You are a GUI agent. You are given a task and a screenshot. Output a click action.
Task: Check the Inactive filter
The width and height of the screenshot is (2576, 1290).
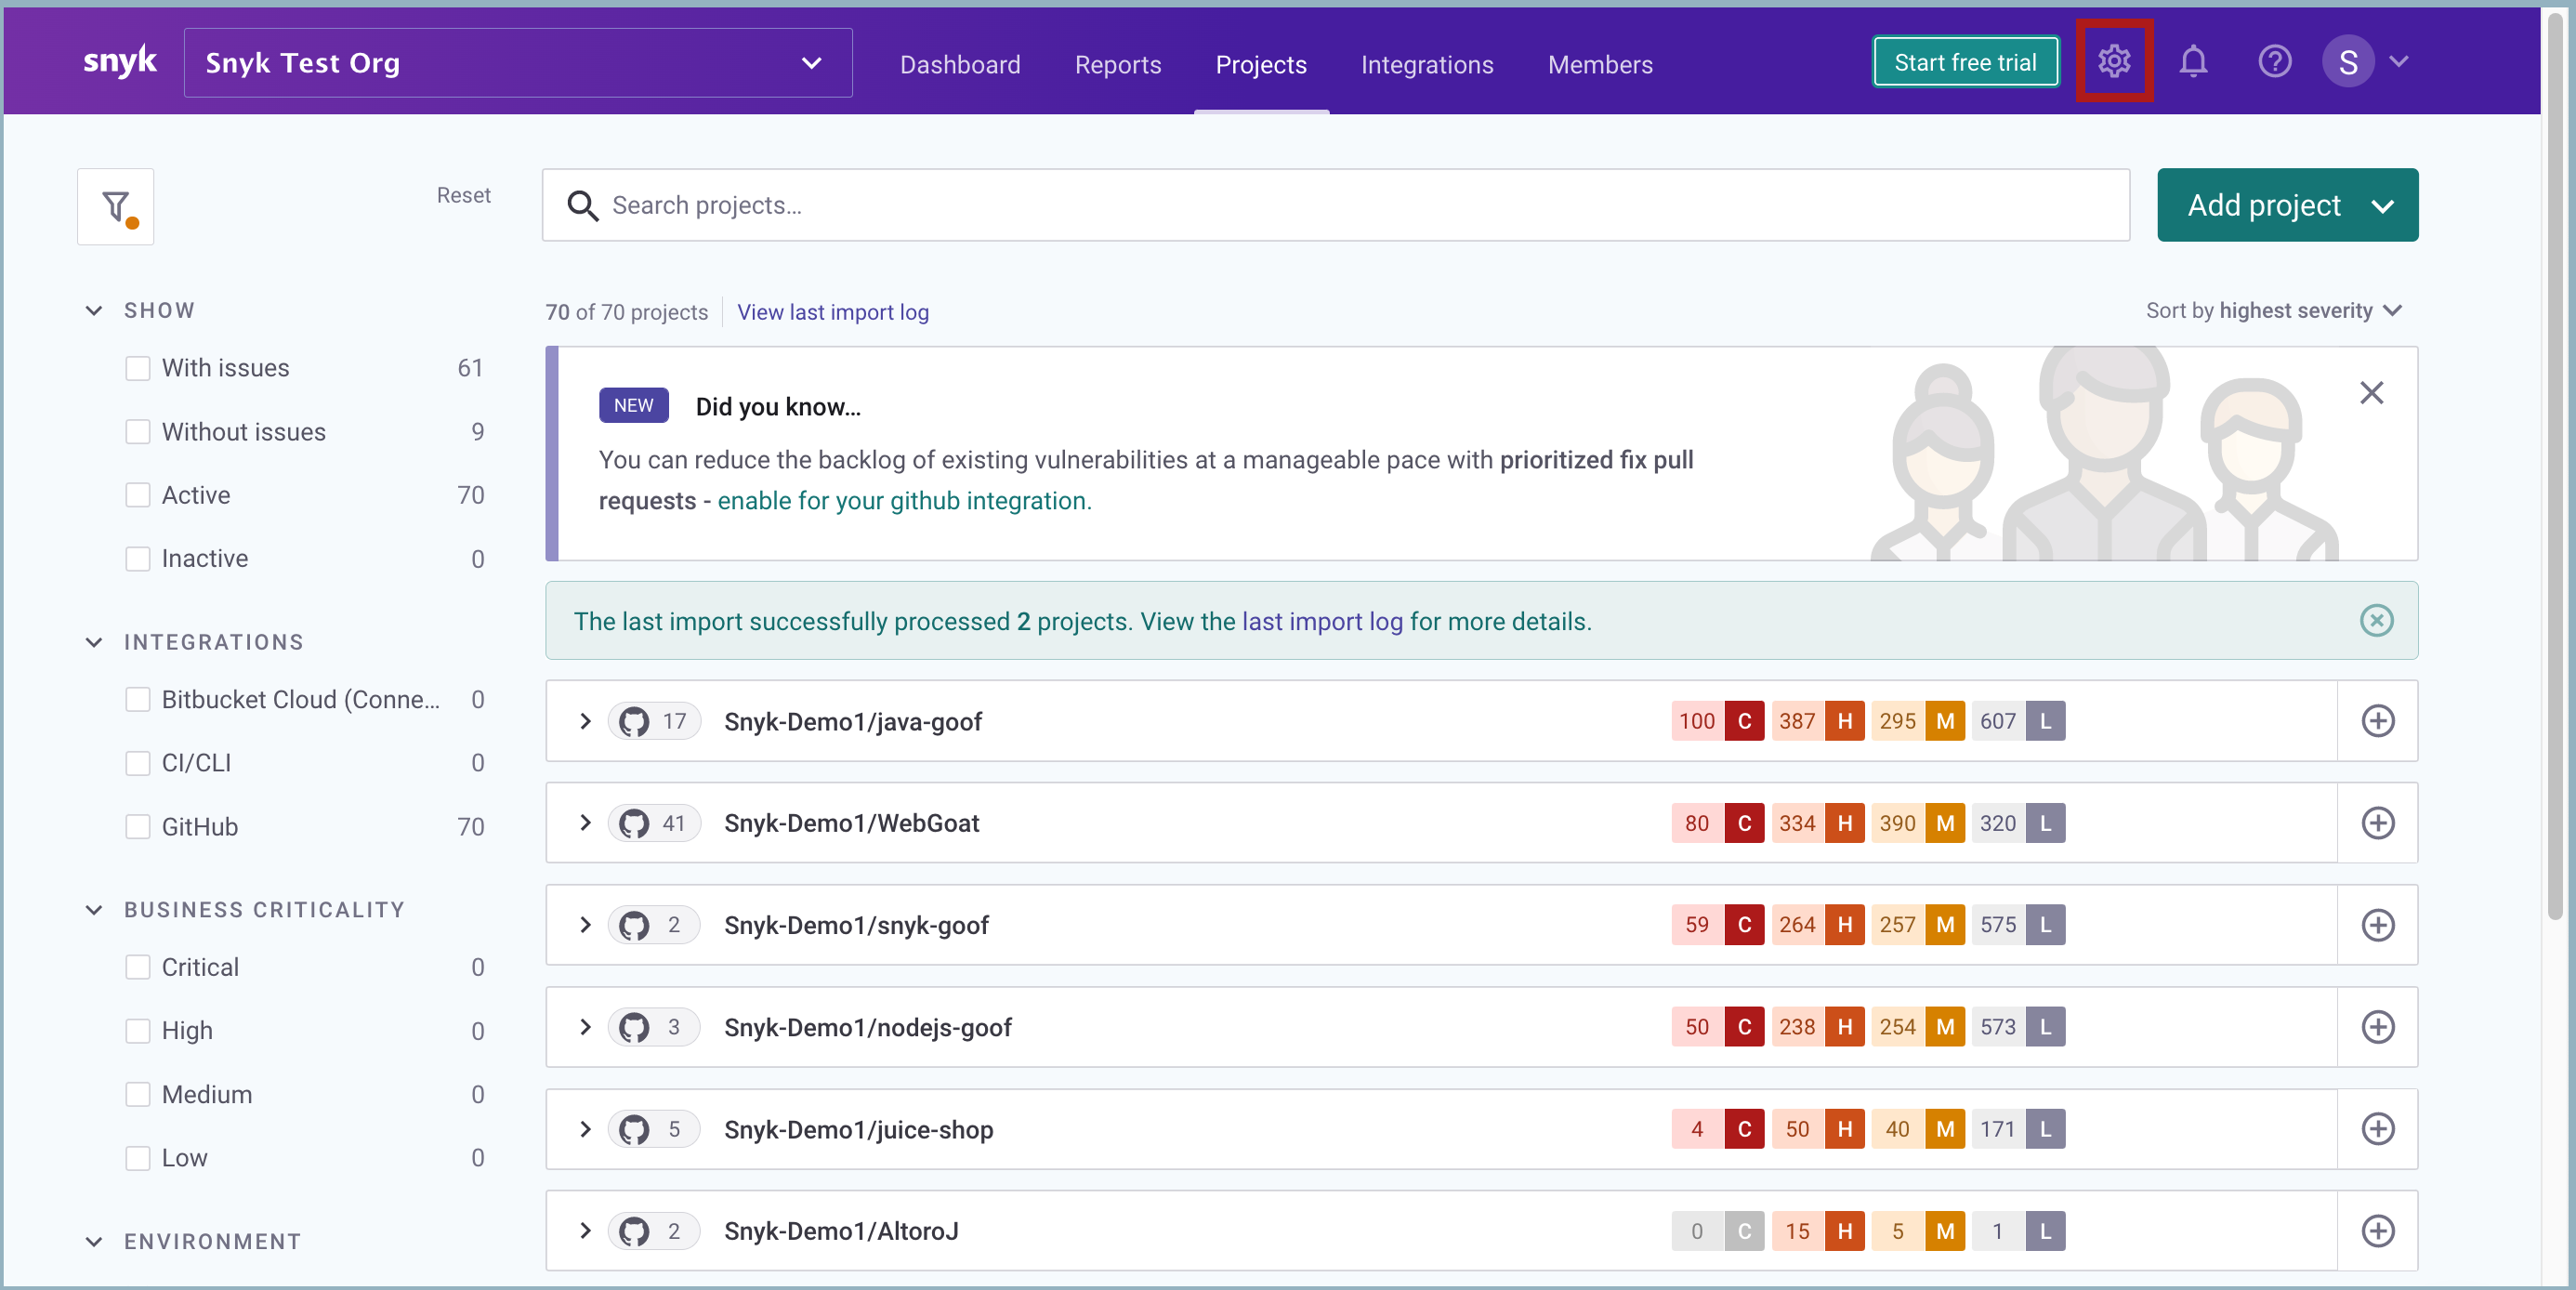[x=138, y=559]
